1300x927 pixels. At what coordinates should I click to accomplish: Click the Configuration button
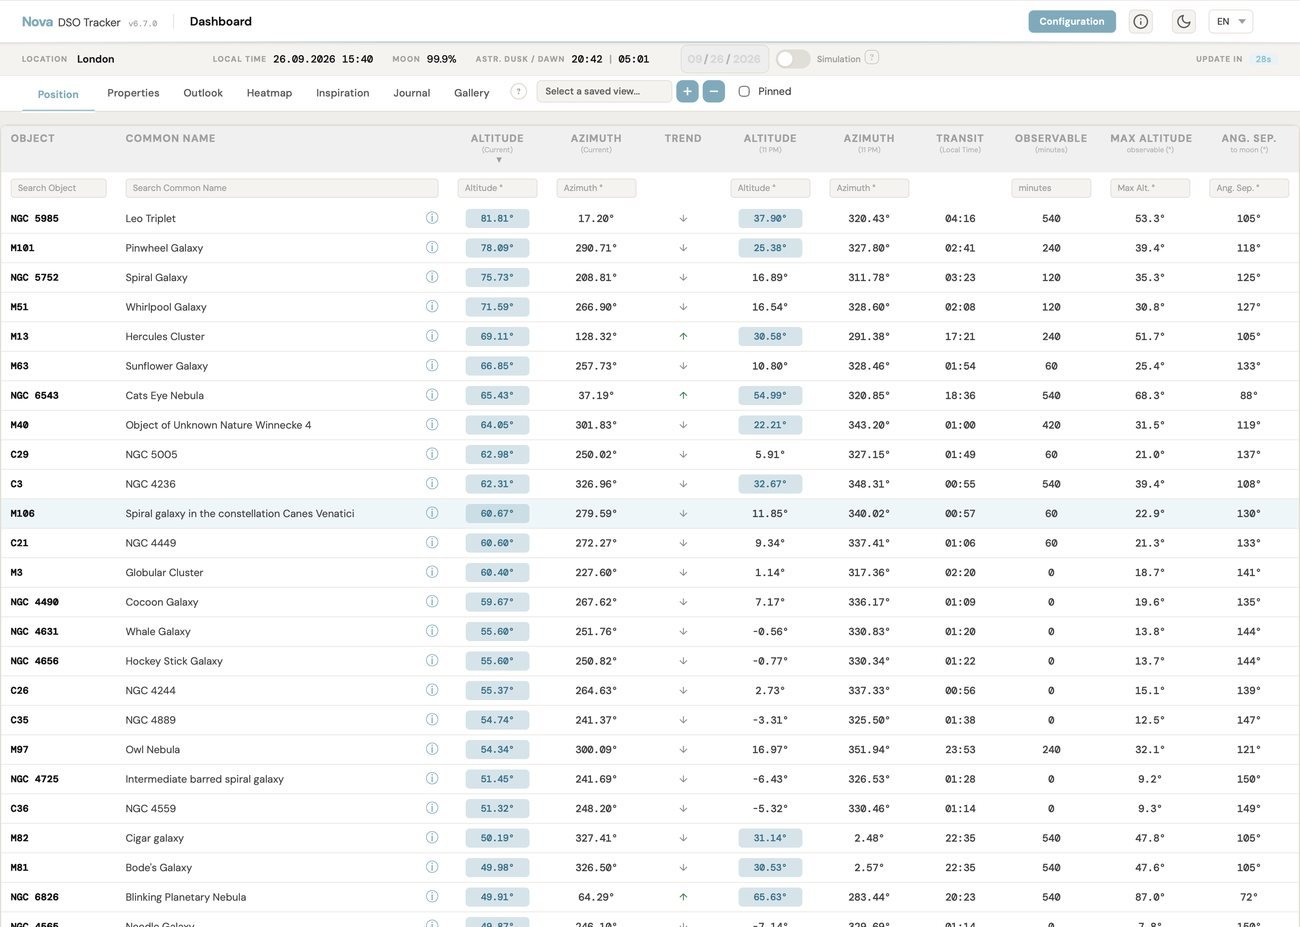coord(1072,21)
